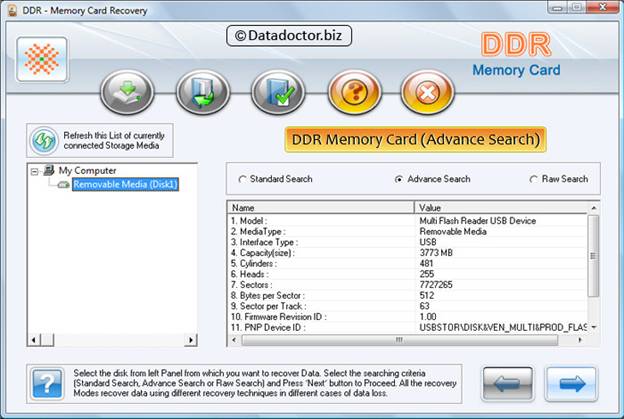Close the DDR Memory Card Recovery window
This screenshot has height=419, width=624.
tap(602, 7)
